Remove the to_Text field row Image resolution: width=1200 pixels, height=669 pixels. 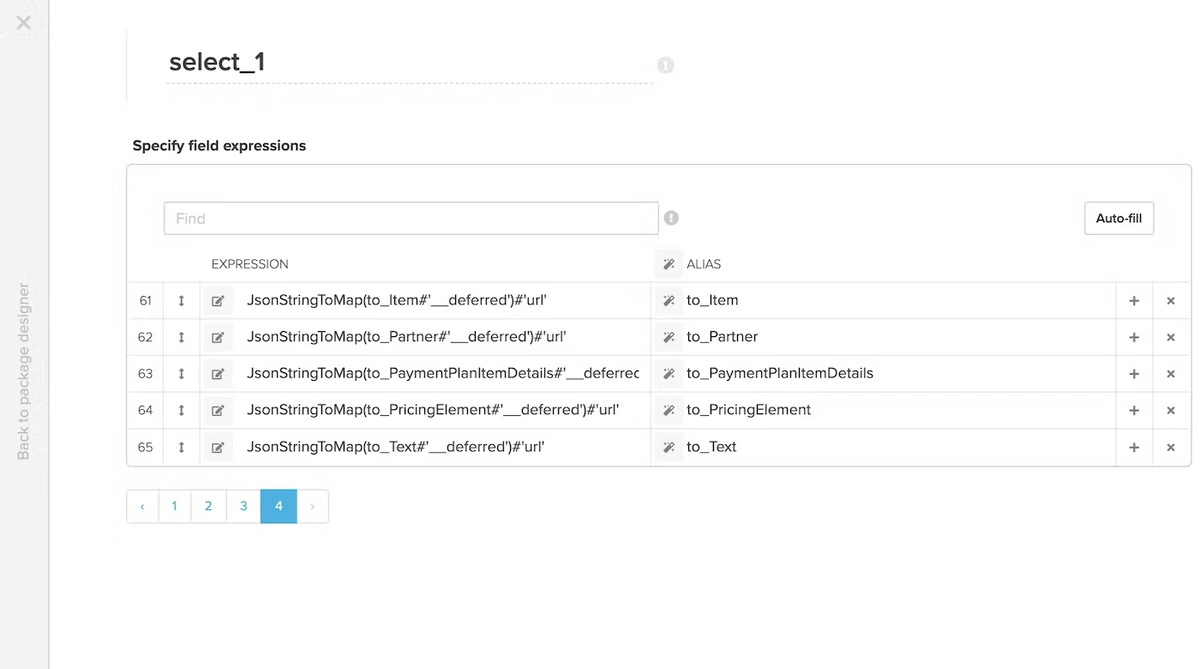tap(1171, 447)
